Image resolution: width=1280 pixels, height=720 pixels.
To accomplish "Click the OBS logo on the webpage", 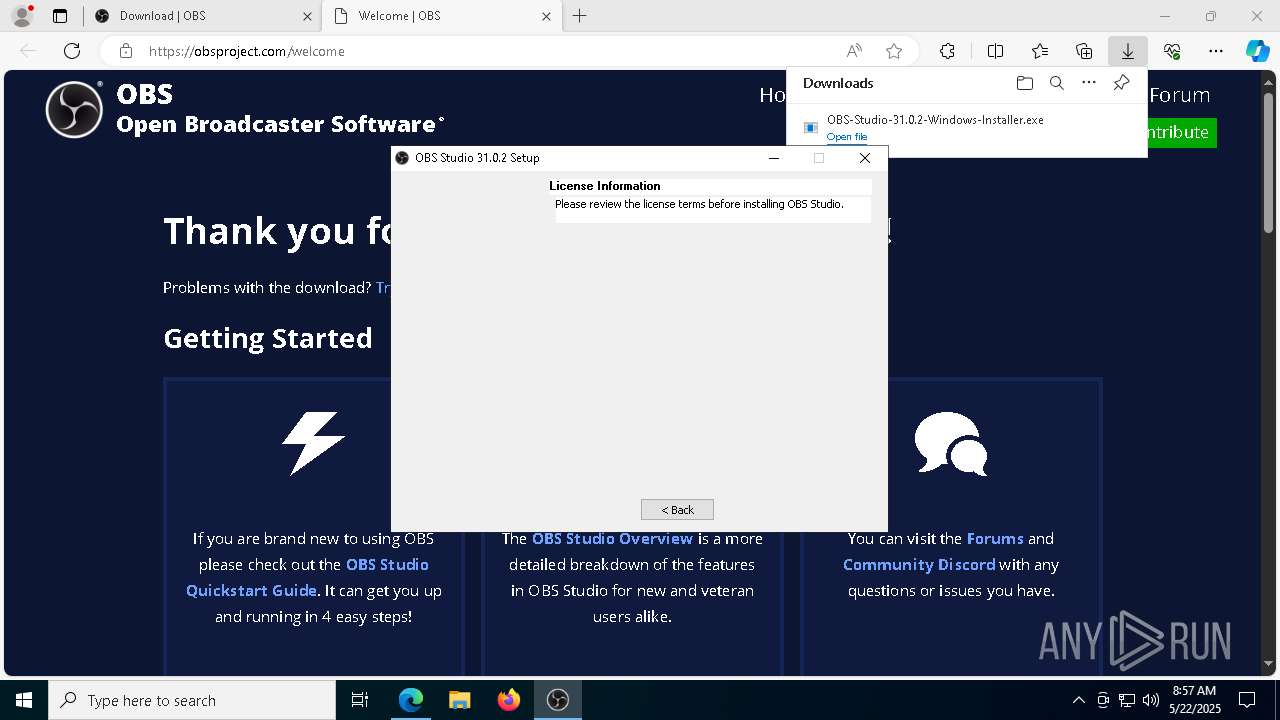I will [74, 109].
